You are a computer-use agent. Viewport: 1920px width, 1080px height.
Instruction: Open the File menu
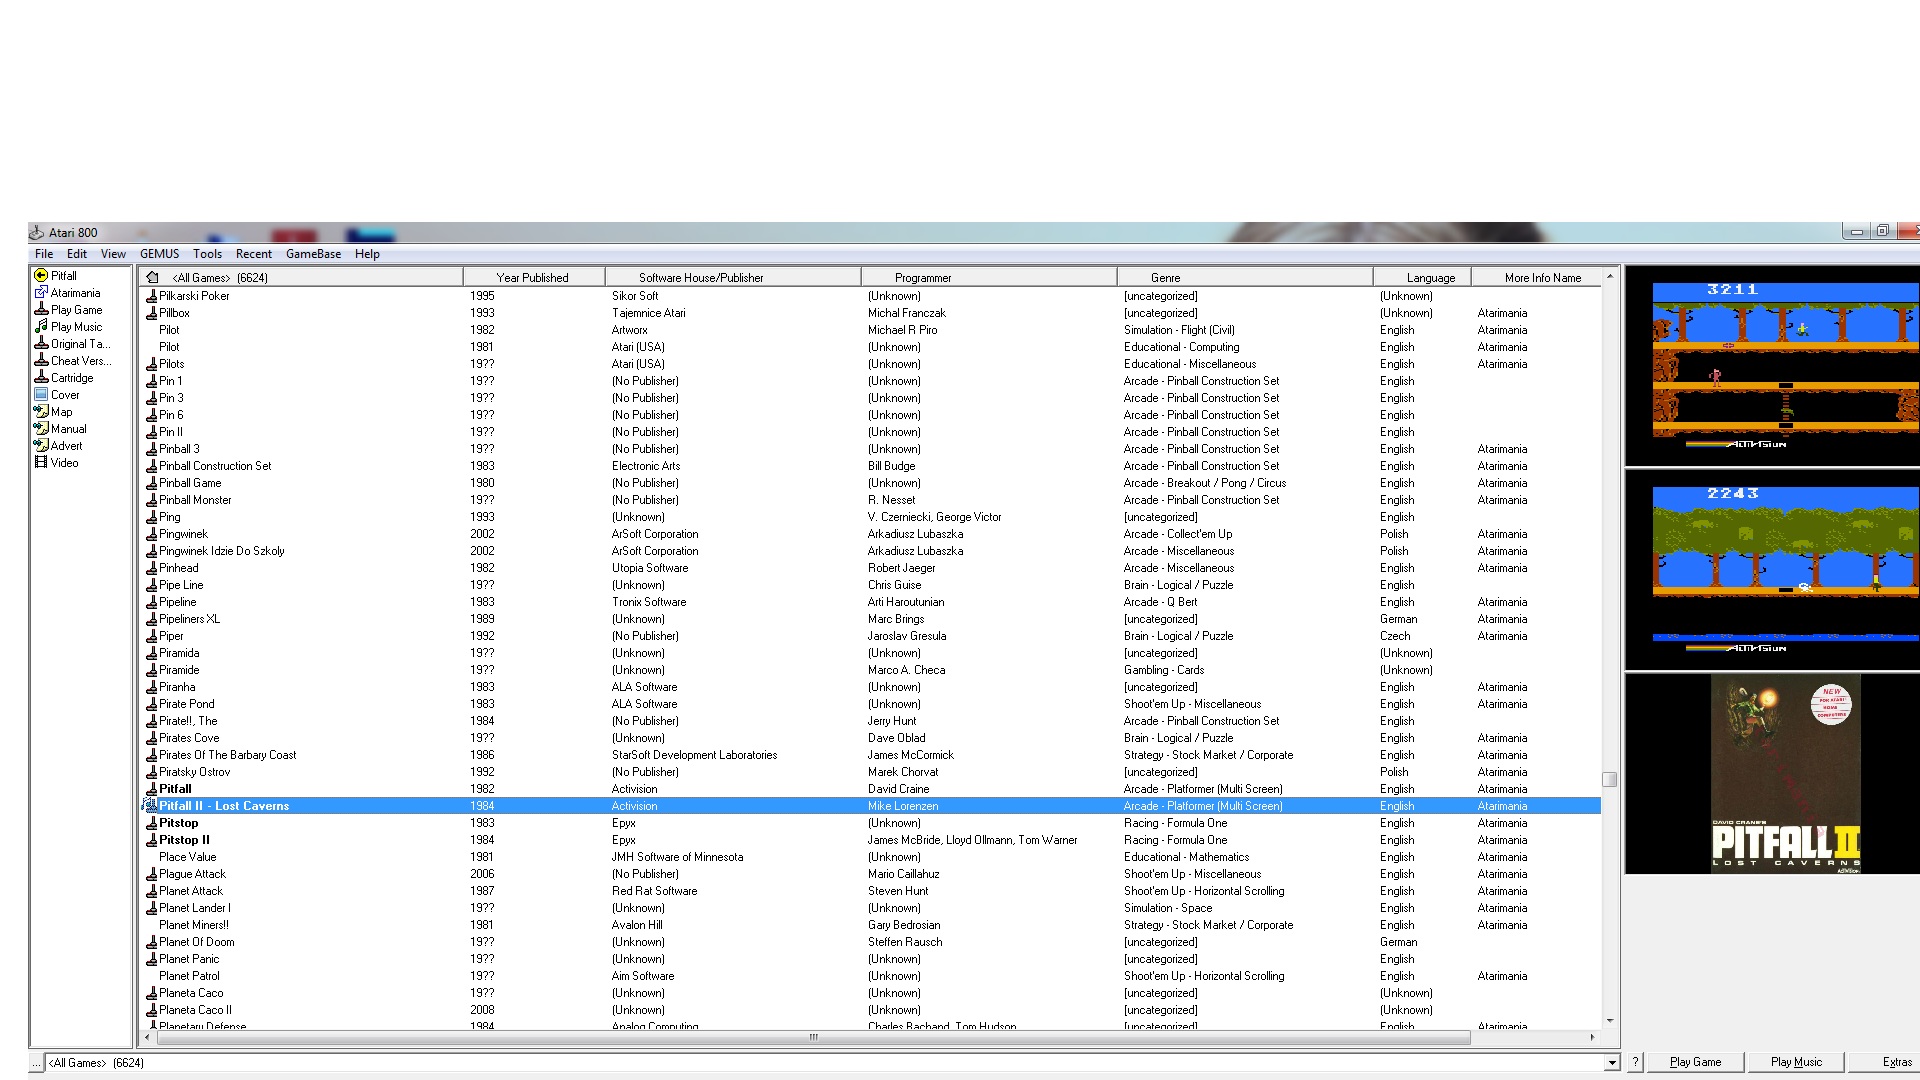coord(44,254)
